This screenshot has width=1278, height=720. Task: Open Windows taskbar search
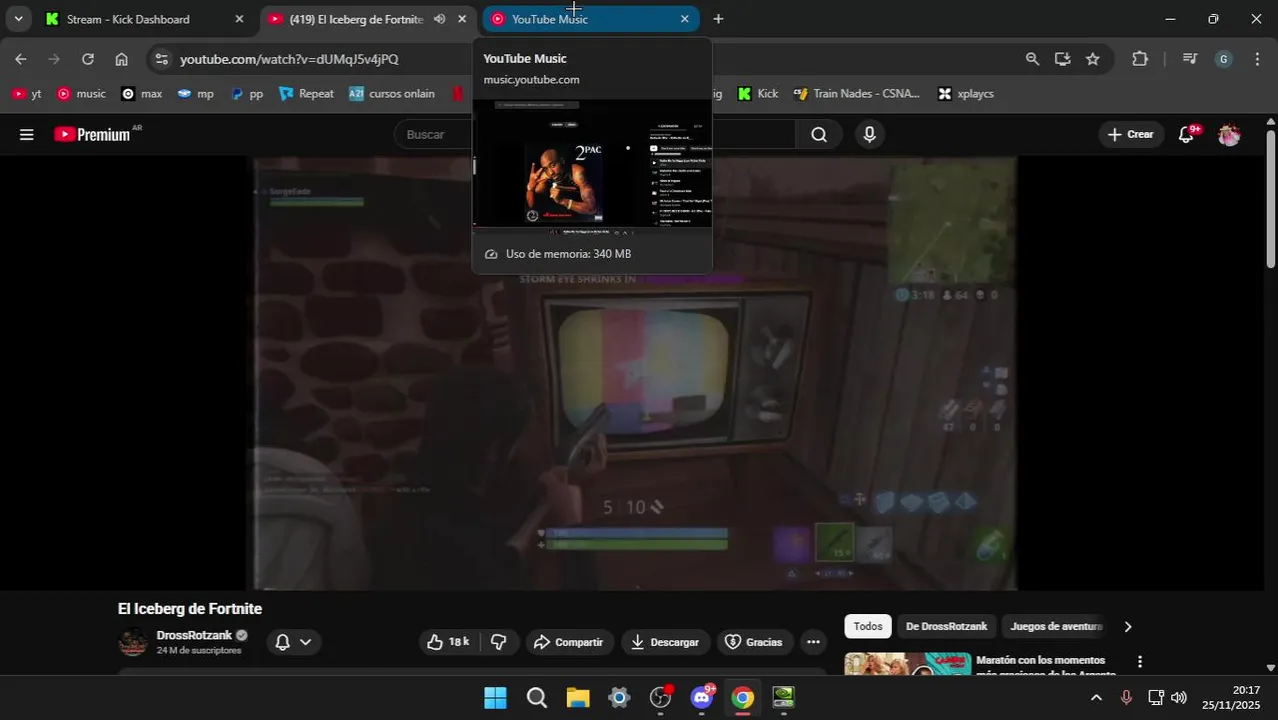[x=537, y=697]
